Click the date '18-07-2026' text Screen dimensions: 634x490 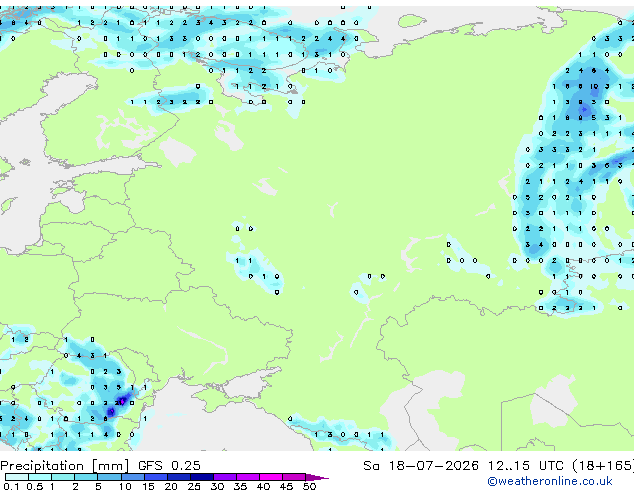click(x=434, y=466)
